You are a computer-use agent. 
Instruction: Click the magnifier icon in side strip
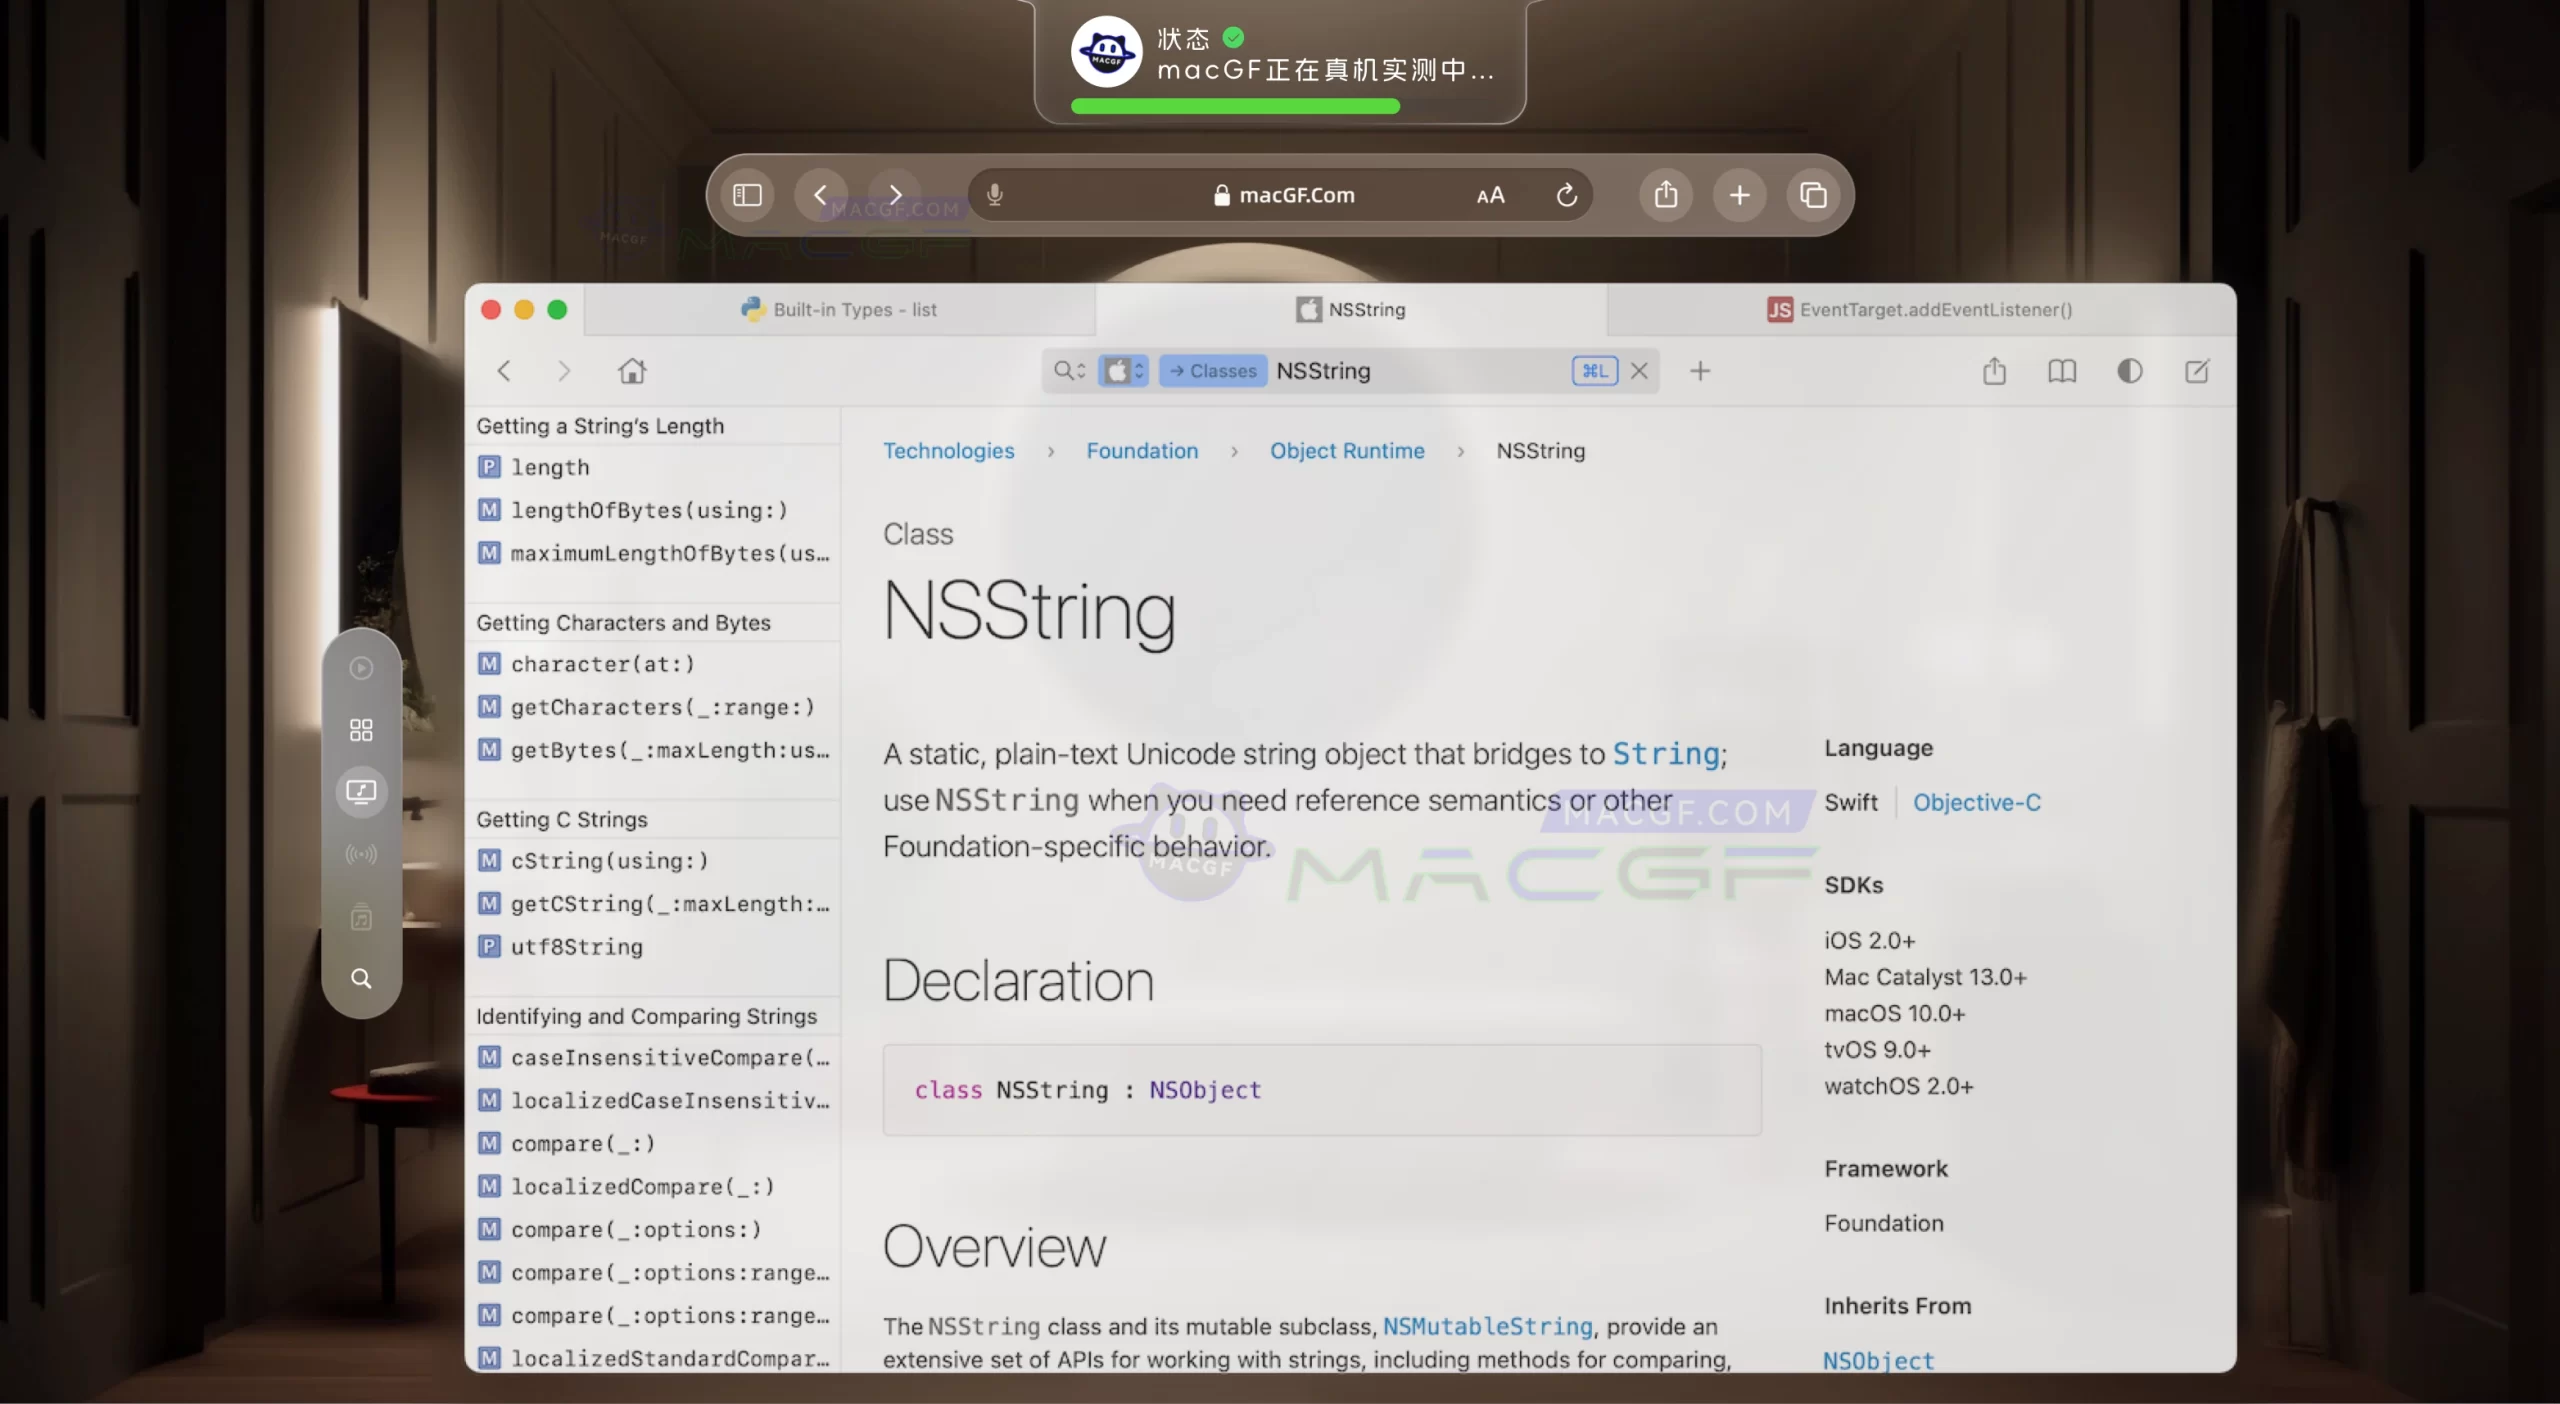click(361, 978)
